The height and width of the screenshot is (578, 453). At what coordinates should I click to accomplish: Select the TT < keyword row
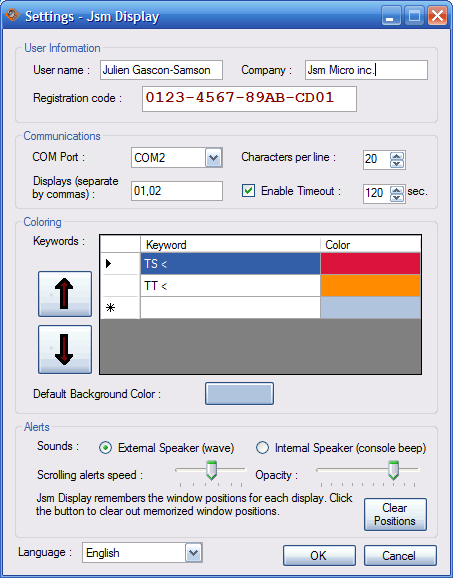pyautogui.click(x=230, y=285)
